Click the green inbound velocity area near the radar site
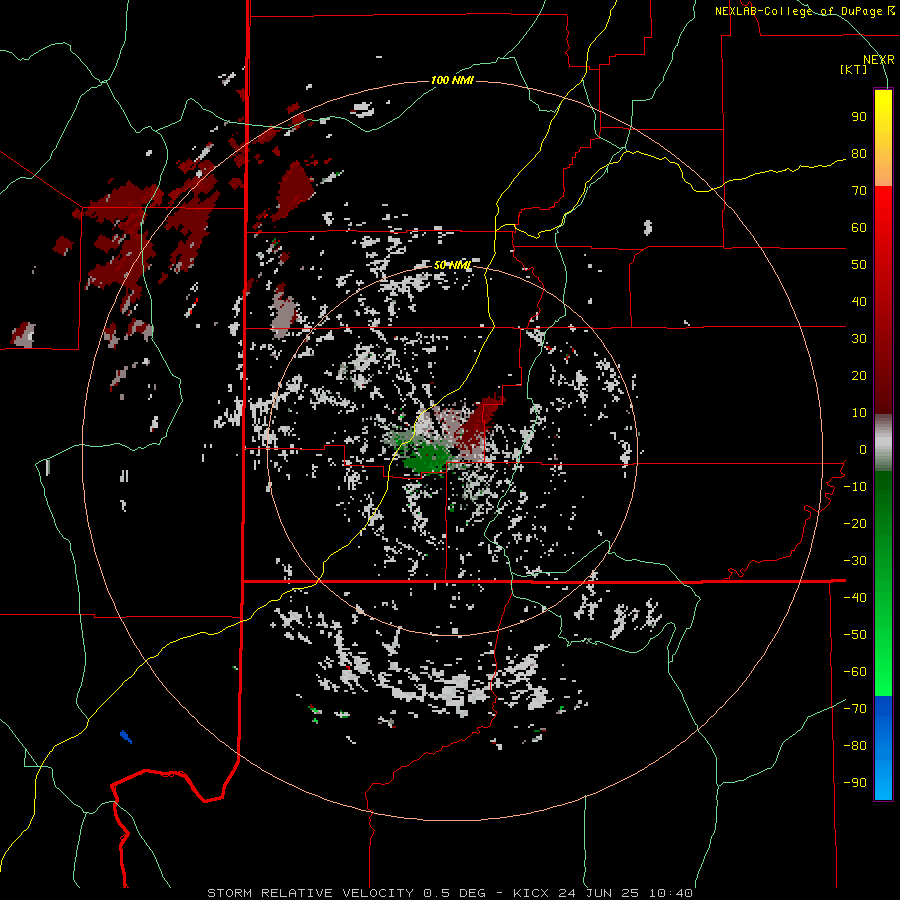 (x=426, y=457)
